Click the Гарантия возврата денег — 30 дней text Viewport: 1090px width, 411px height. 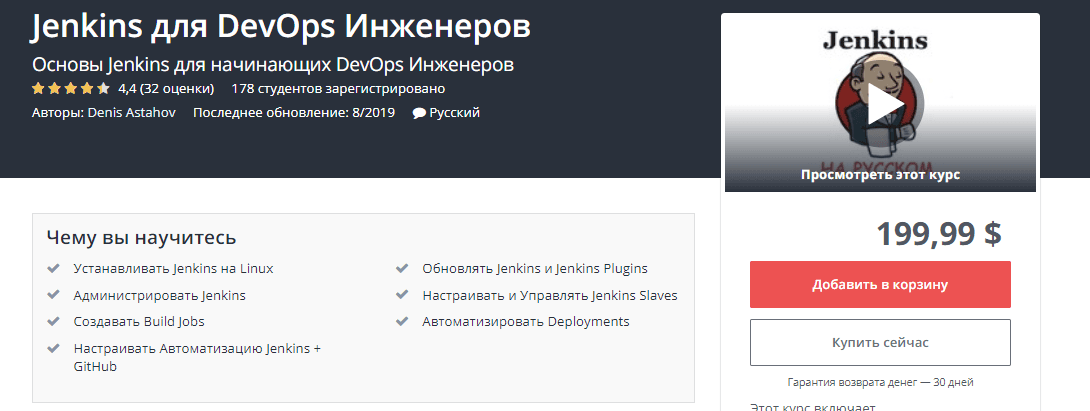[x=880, y=382]
